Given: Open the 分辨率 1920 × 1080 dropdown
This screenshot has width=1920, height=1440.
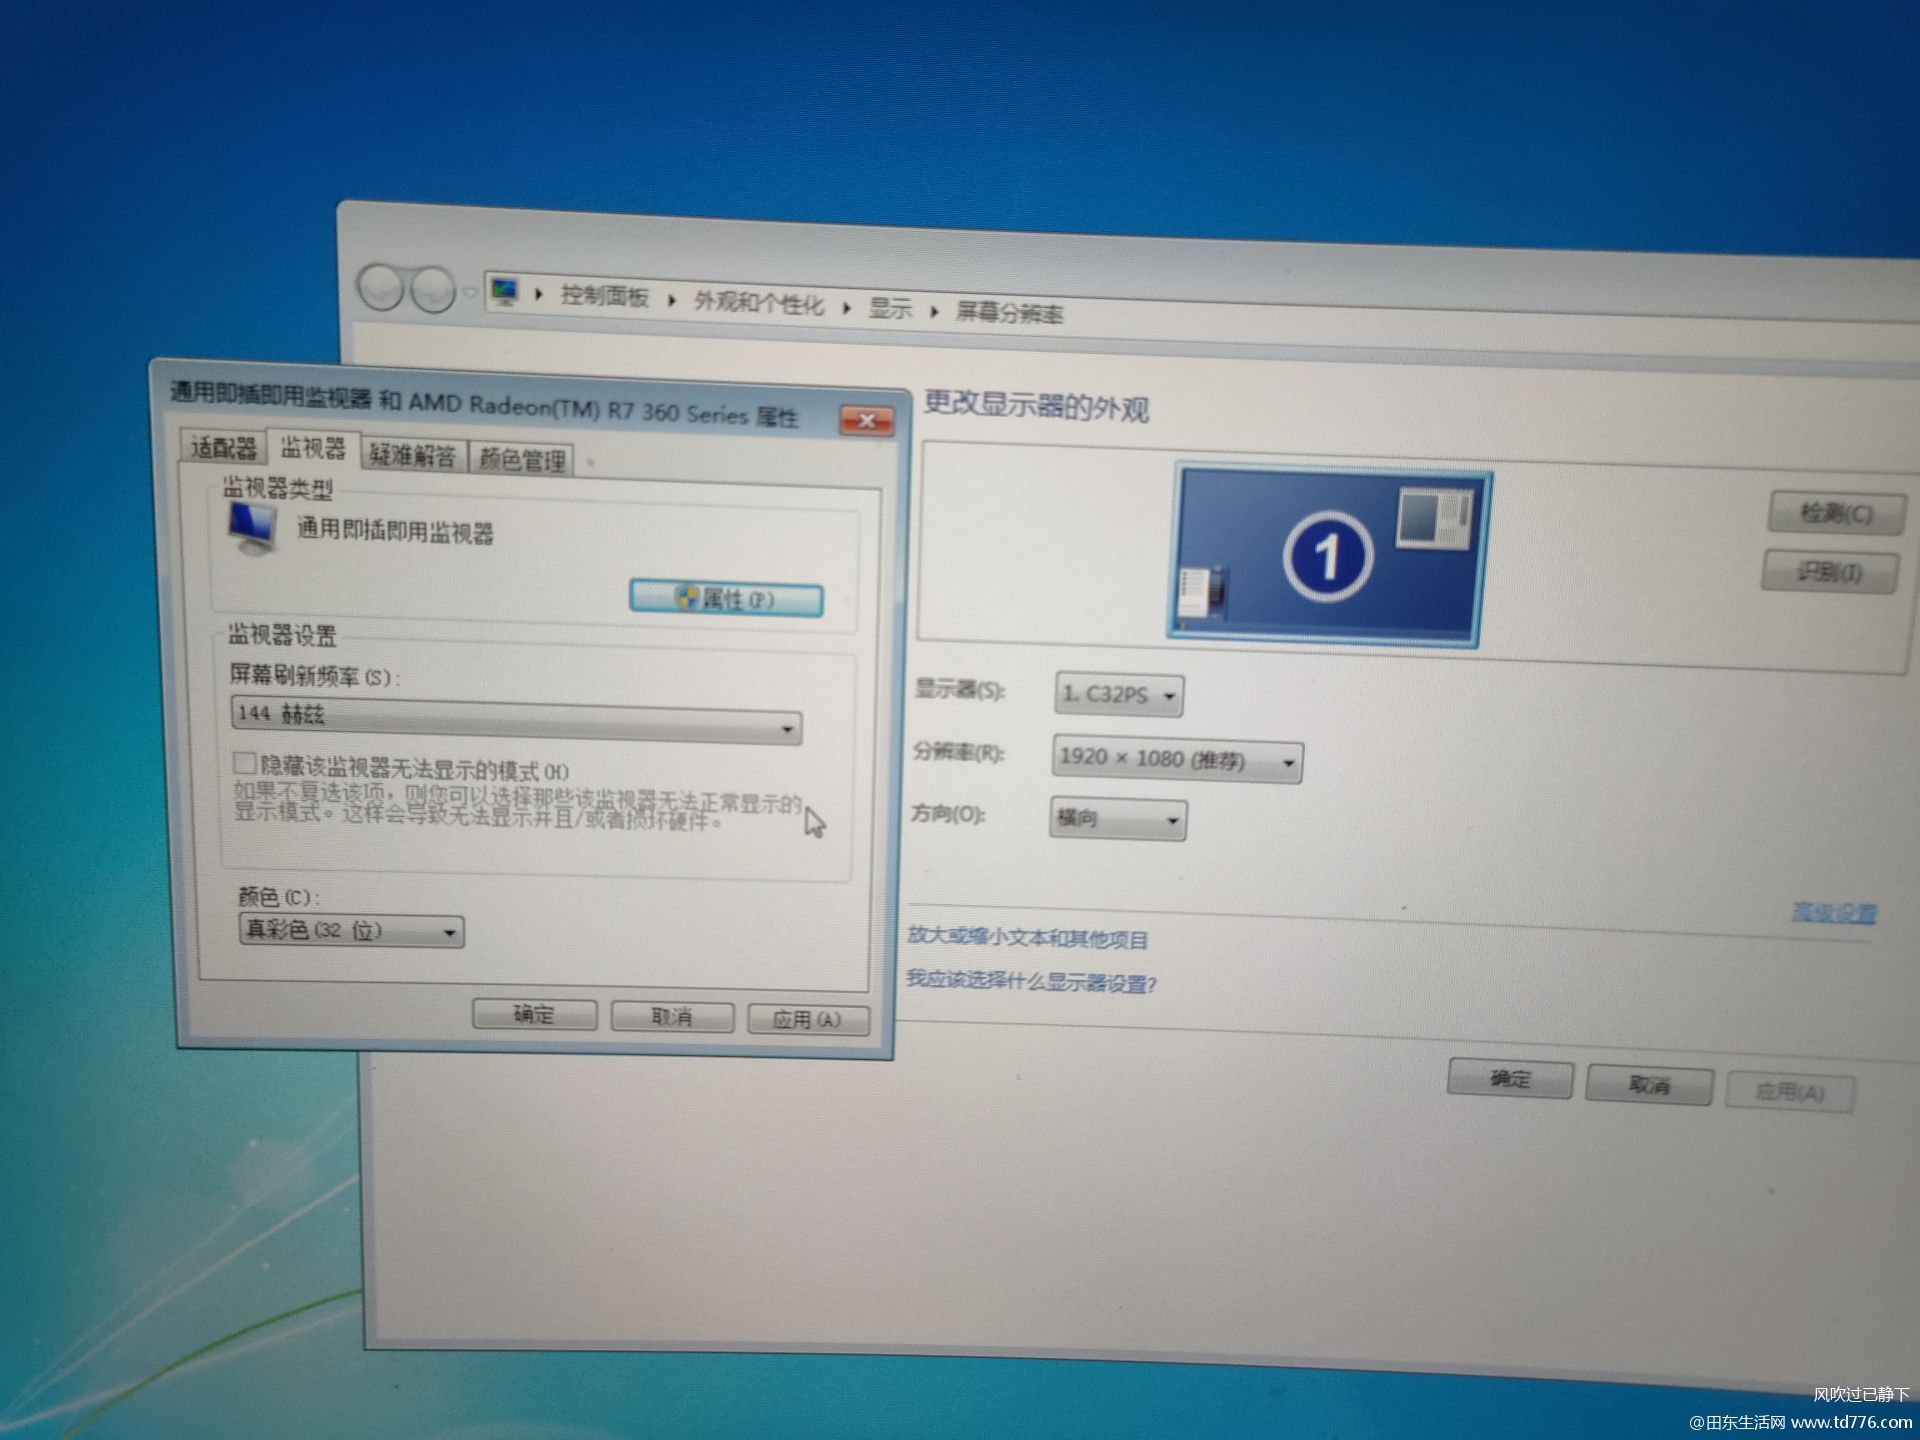Looking at the screenshot, I should click(1176, 759).
